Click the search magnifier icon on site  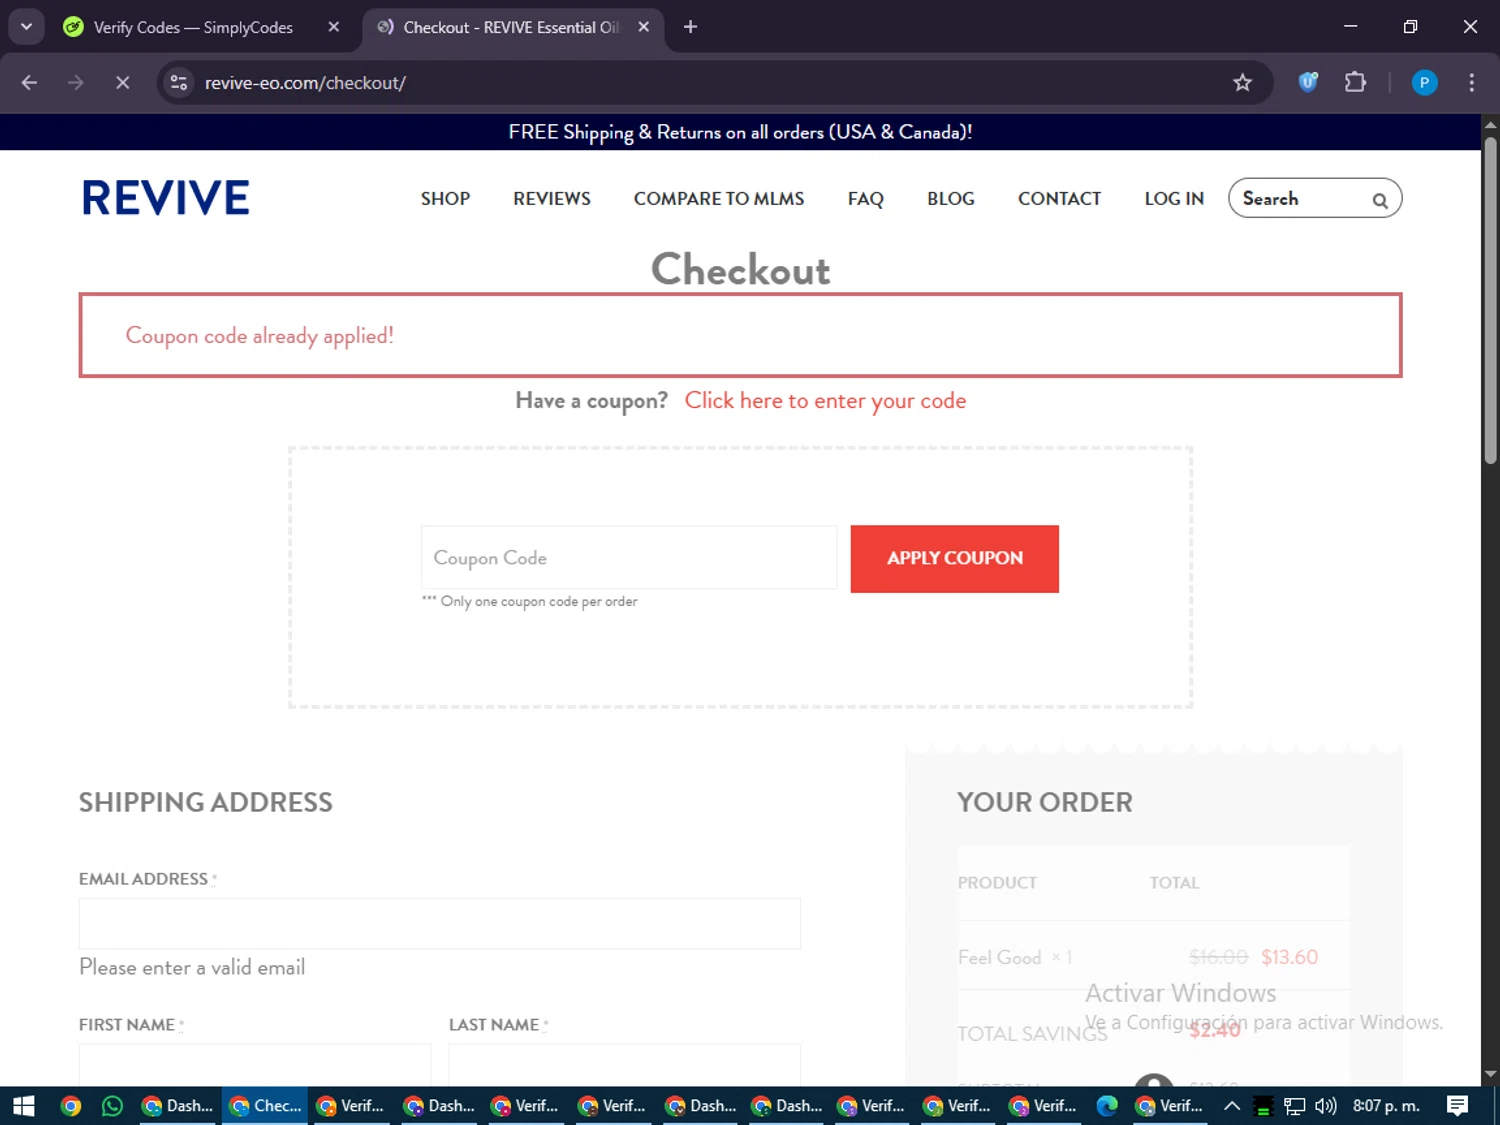pyautogui.click(x=1380, y=200)
